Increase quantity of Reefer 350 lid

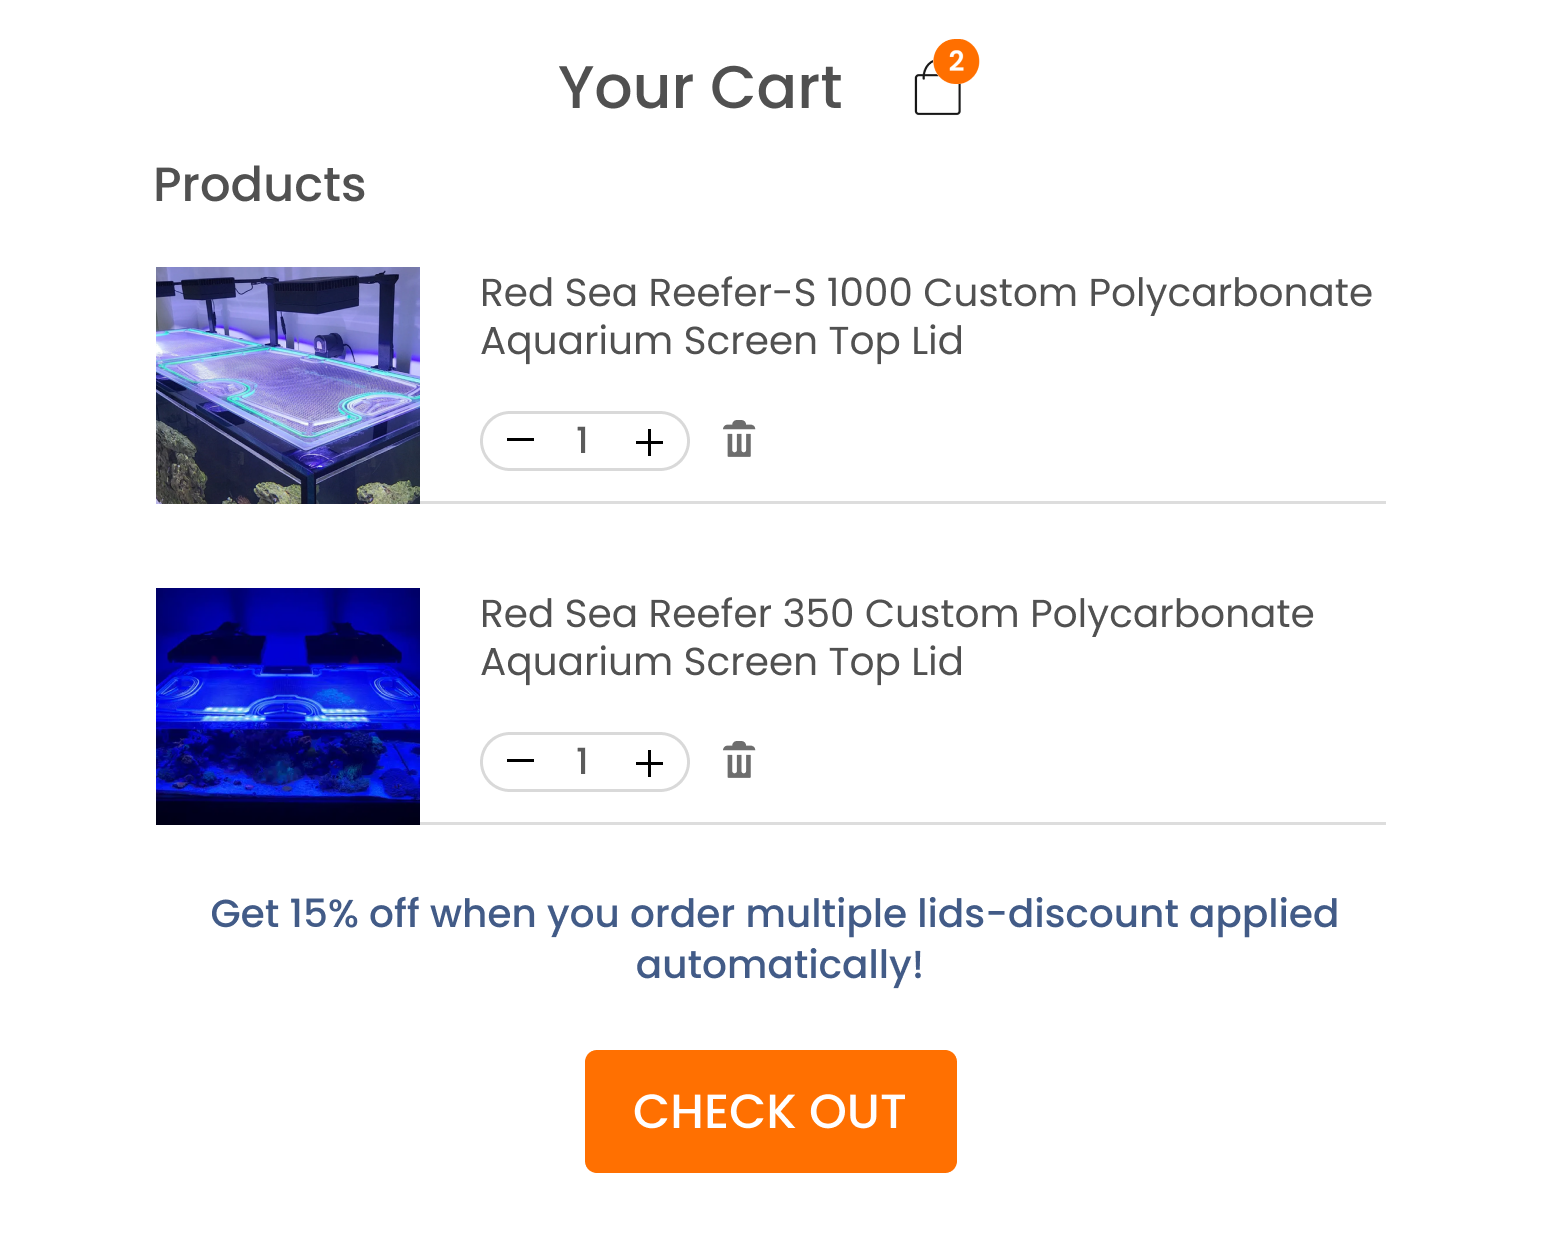pos(649,763)
